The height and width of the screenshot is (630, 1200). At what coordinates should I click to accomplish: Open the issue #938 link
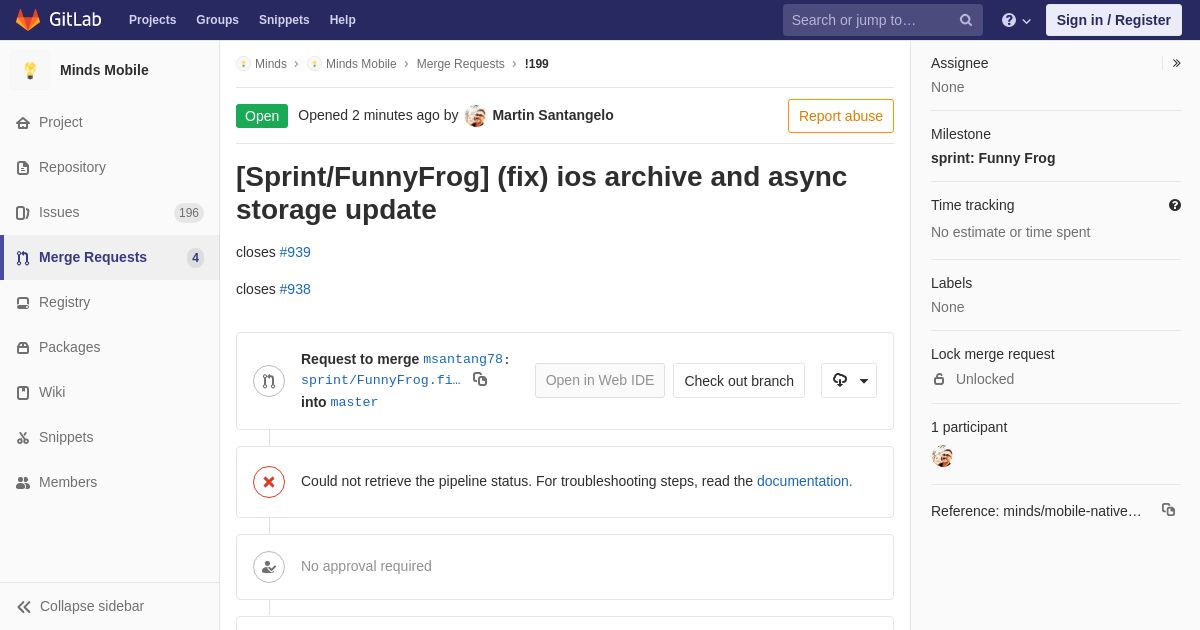295,289
